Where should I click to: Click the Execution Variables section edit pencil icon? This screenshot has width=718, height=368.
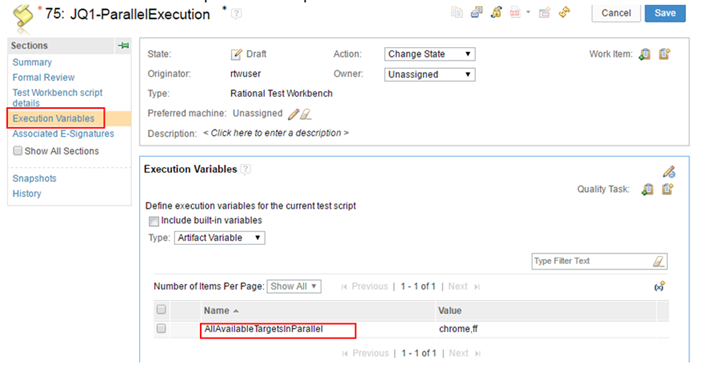pyautogui.click(x=669, y=172)
